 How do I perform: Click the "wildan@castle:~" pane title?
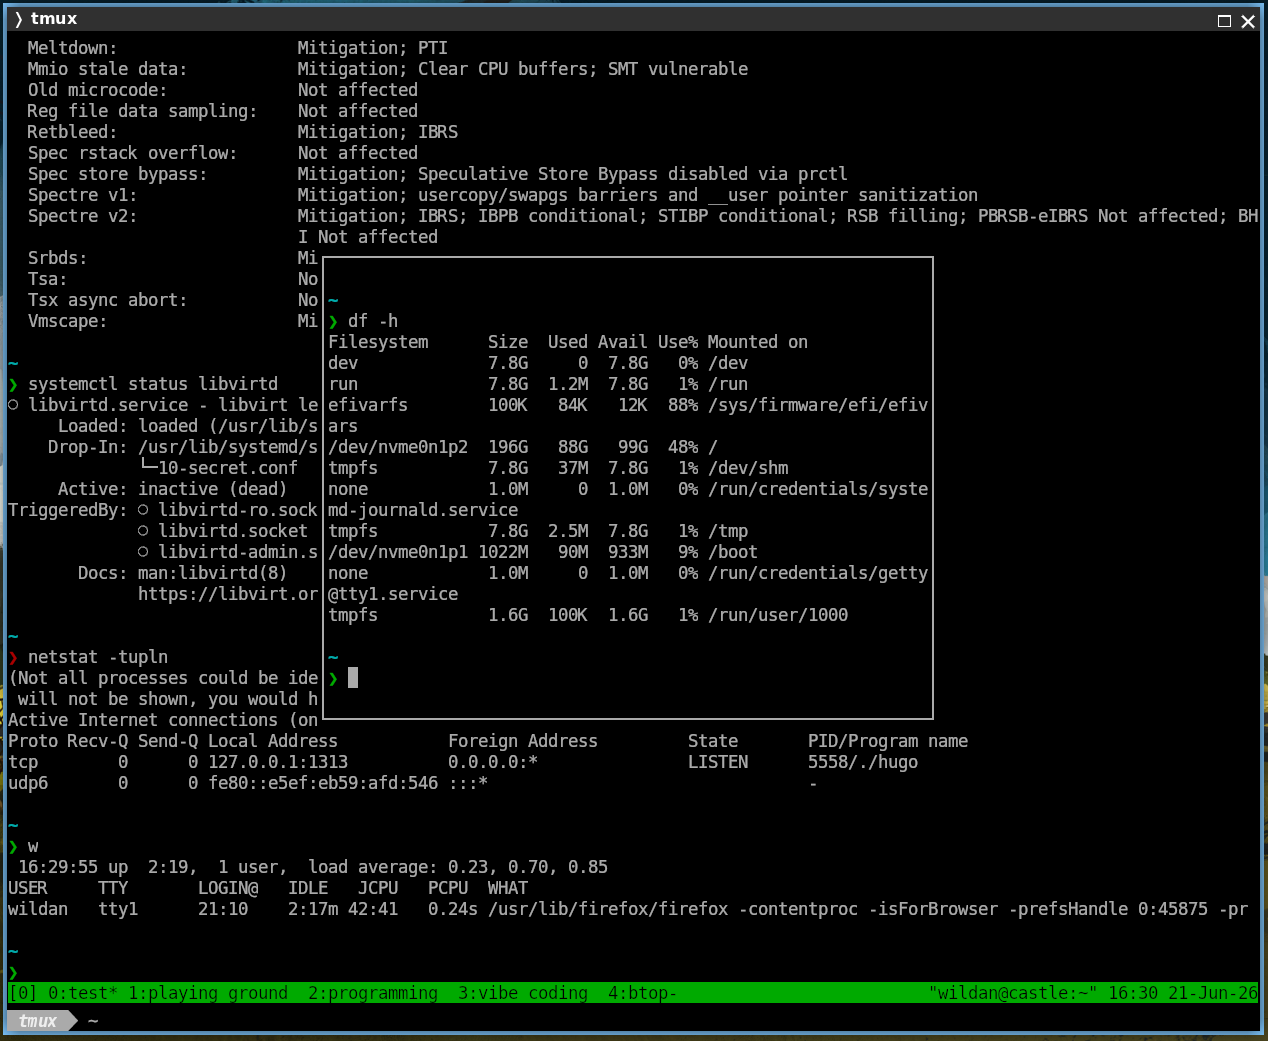1013,993
